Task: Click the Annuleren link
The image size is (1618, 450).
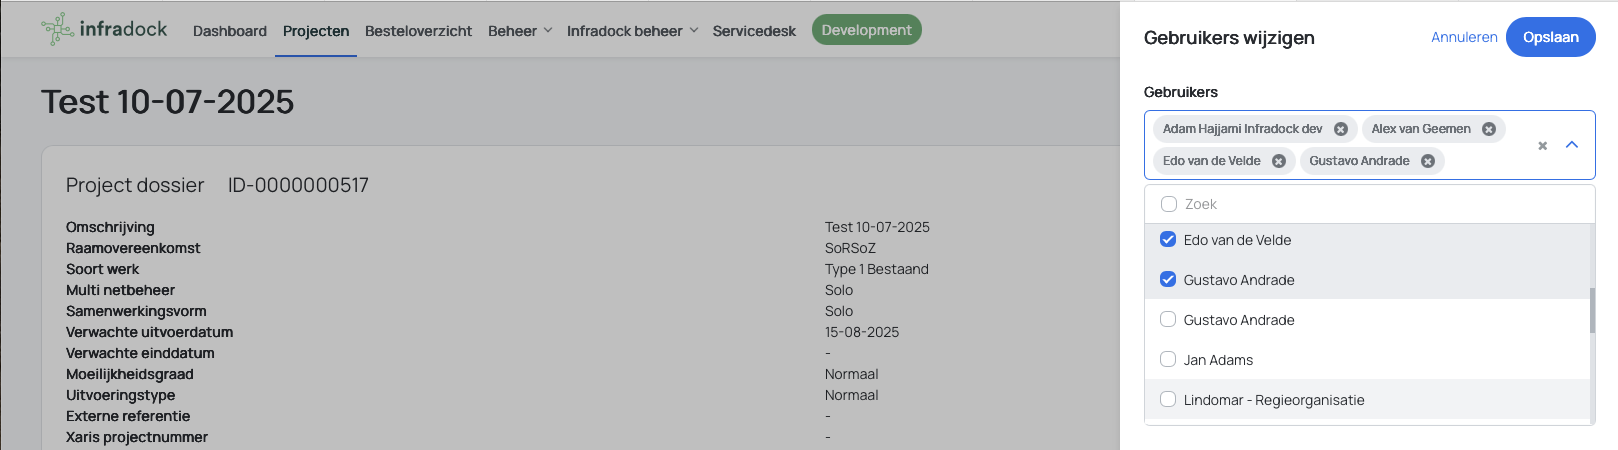Action: pos(1464,37)
